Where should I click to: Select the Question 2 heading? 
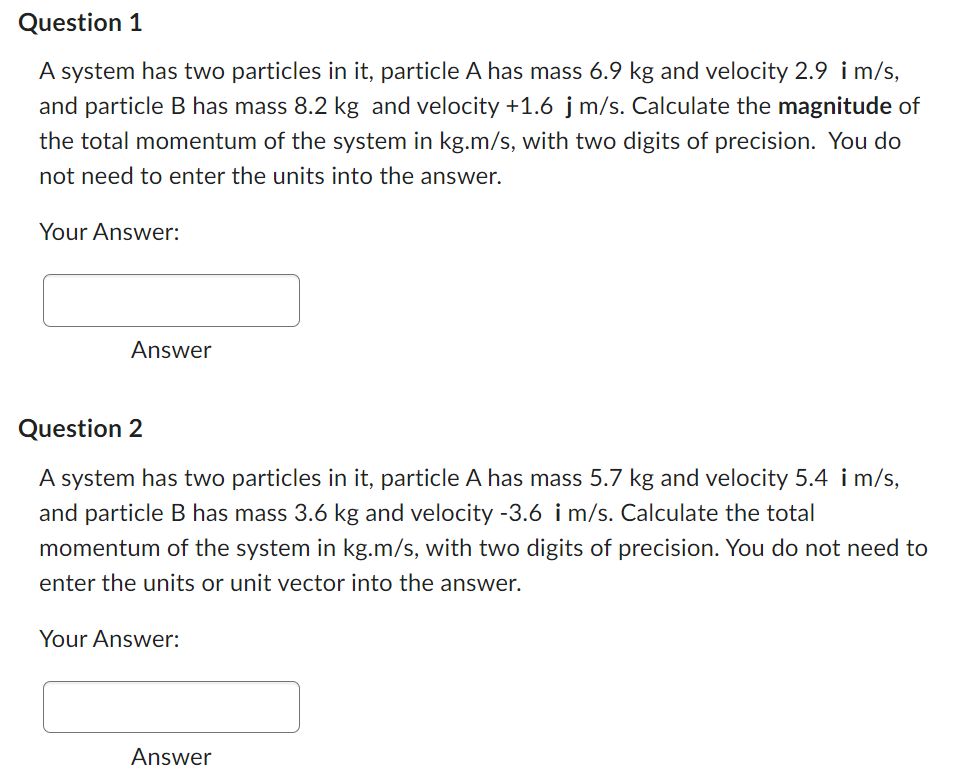click(80, 428)
